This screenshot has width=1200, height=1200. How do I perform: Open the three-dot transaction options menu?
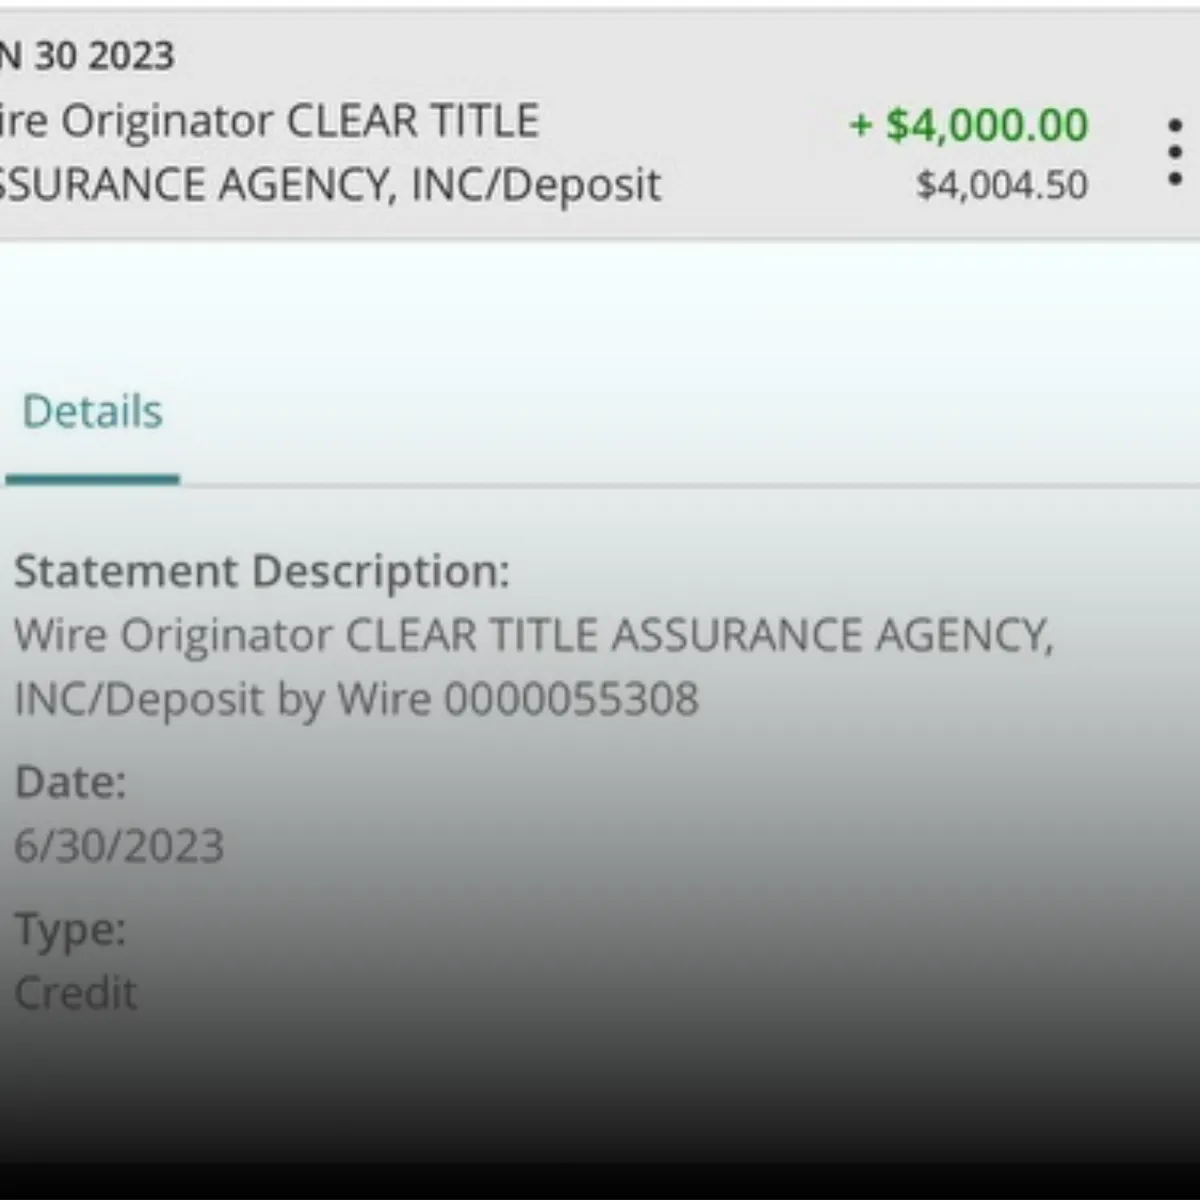[1175, 152]
